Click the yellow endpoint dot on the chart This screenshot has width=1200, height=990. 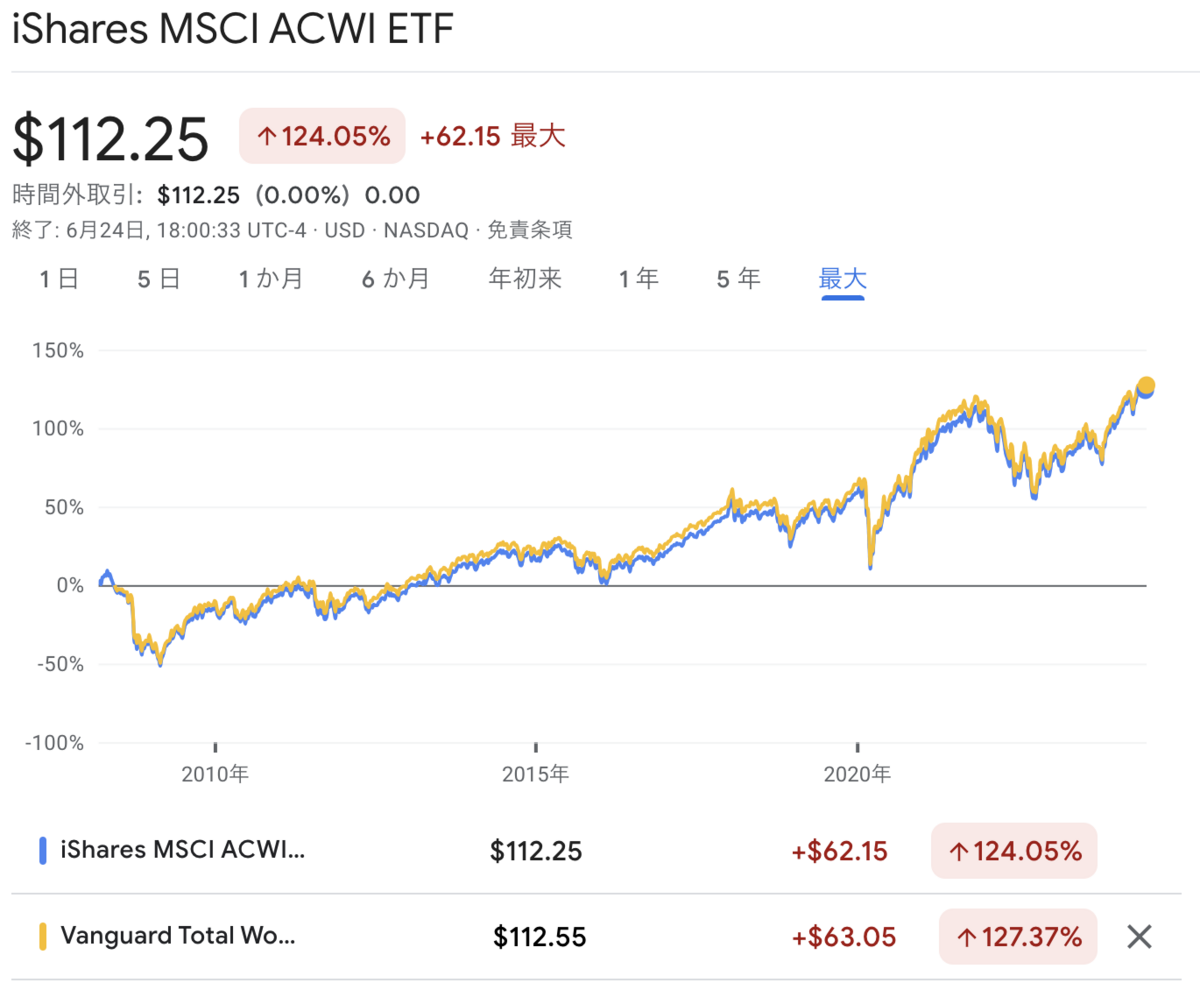[x=1144, y=384]
